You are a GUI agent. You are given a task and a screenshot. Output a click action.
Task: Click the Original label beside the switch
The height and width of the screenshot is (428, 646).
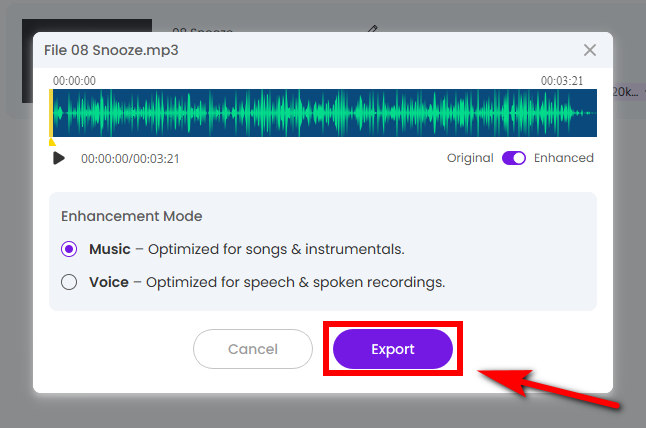tap(470, 158)
